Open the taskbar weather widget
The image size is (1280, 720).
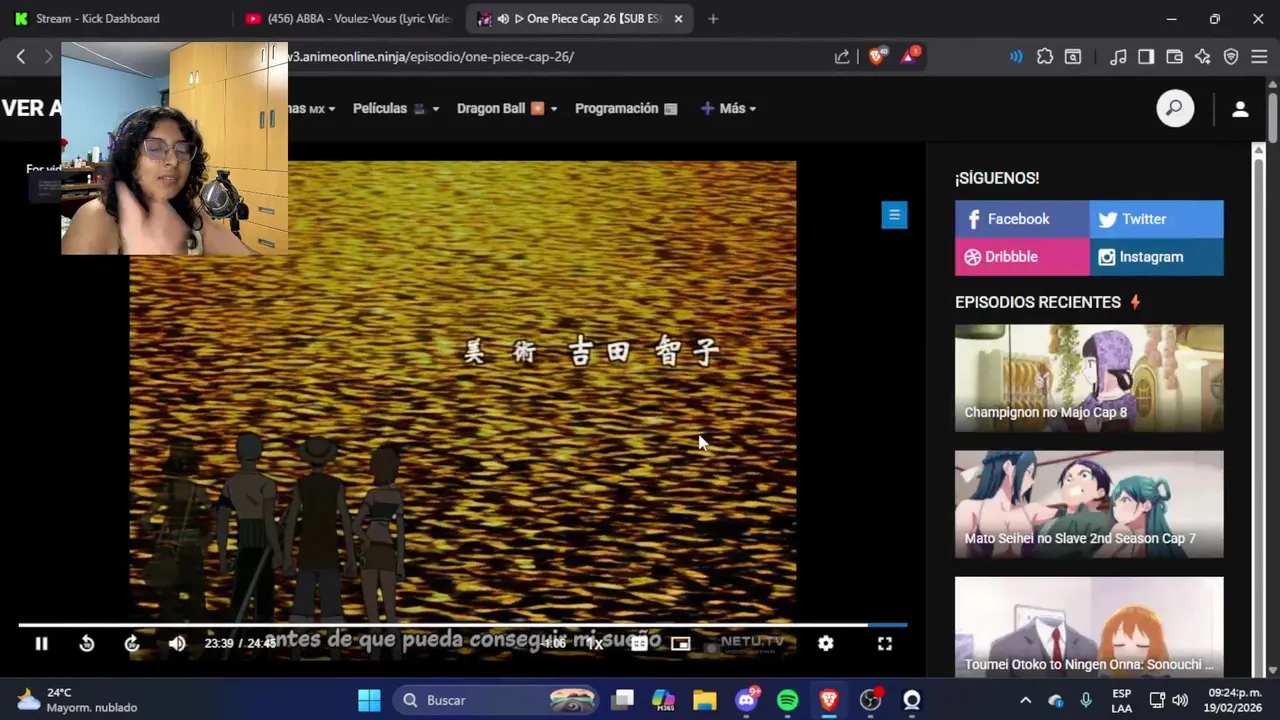pos(76,700)
